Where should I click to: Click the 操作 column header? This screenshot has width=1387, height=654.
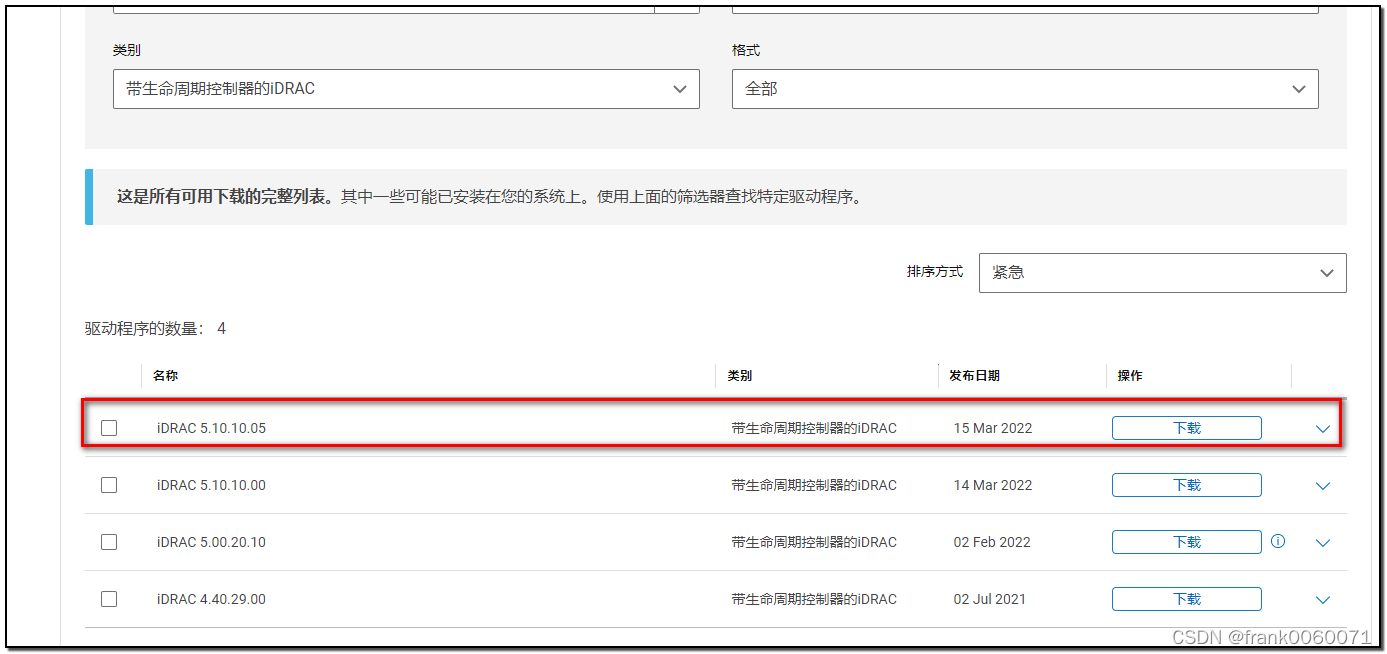1130,376
